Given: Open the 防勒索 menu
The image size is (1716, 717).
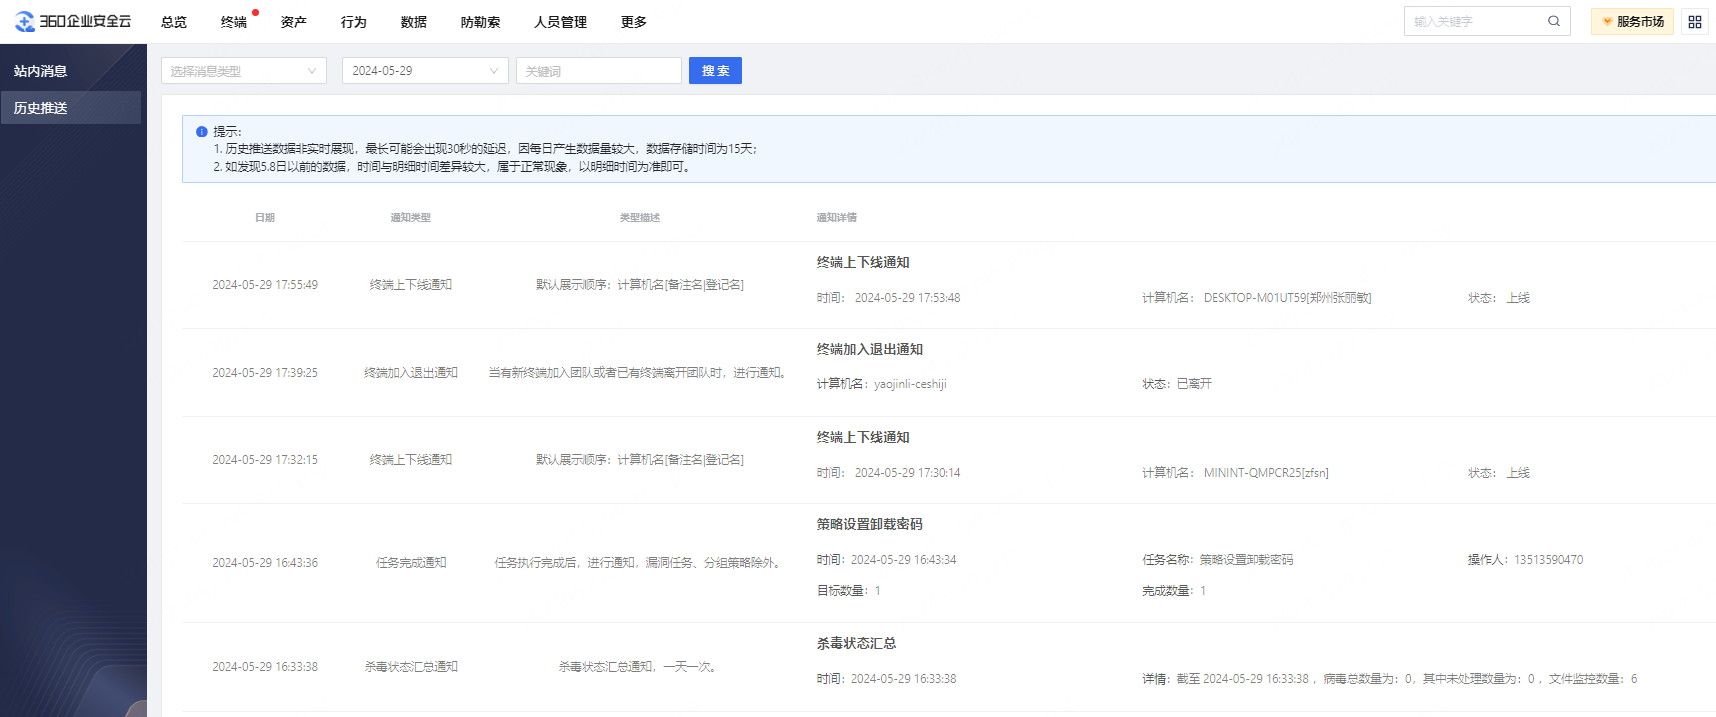Looking at the screenshot, I should point(481,22).
